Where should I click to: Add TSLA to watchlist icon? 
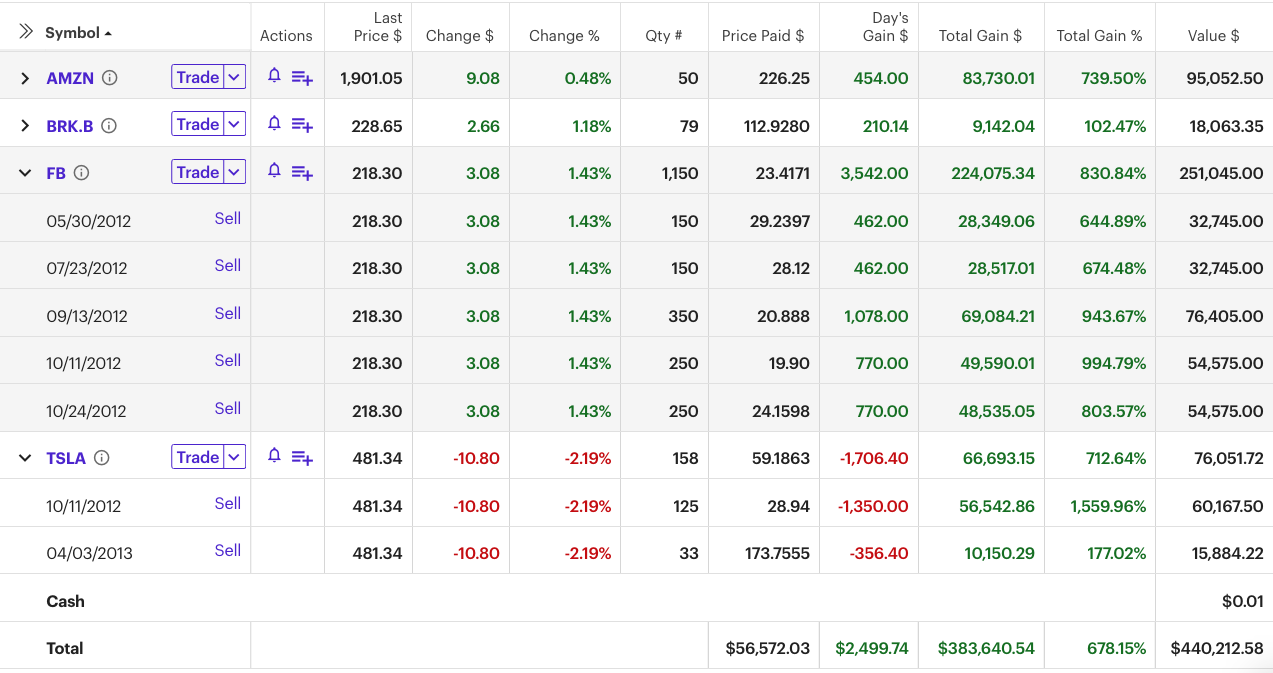[x=302, y=458]
